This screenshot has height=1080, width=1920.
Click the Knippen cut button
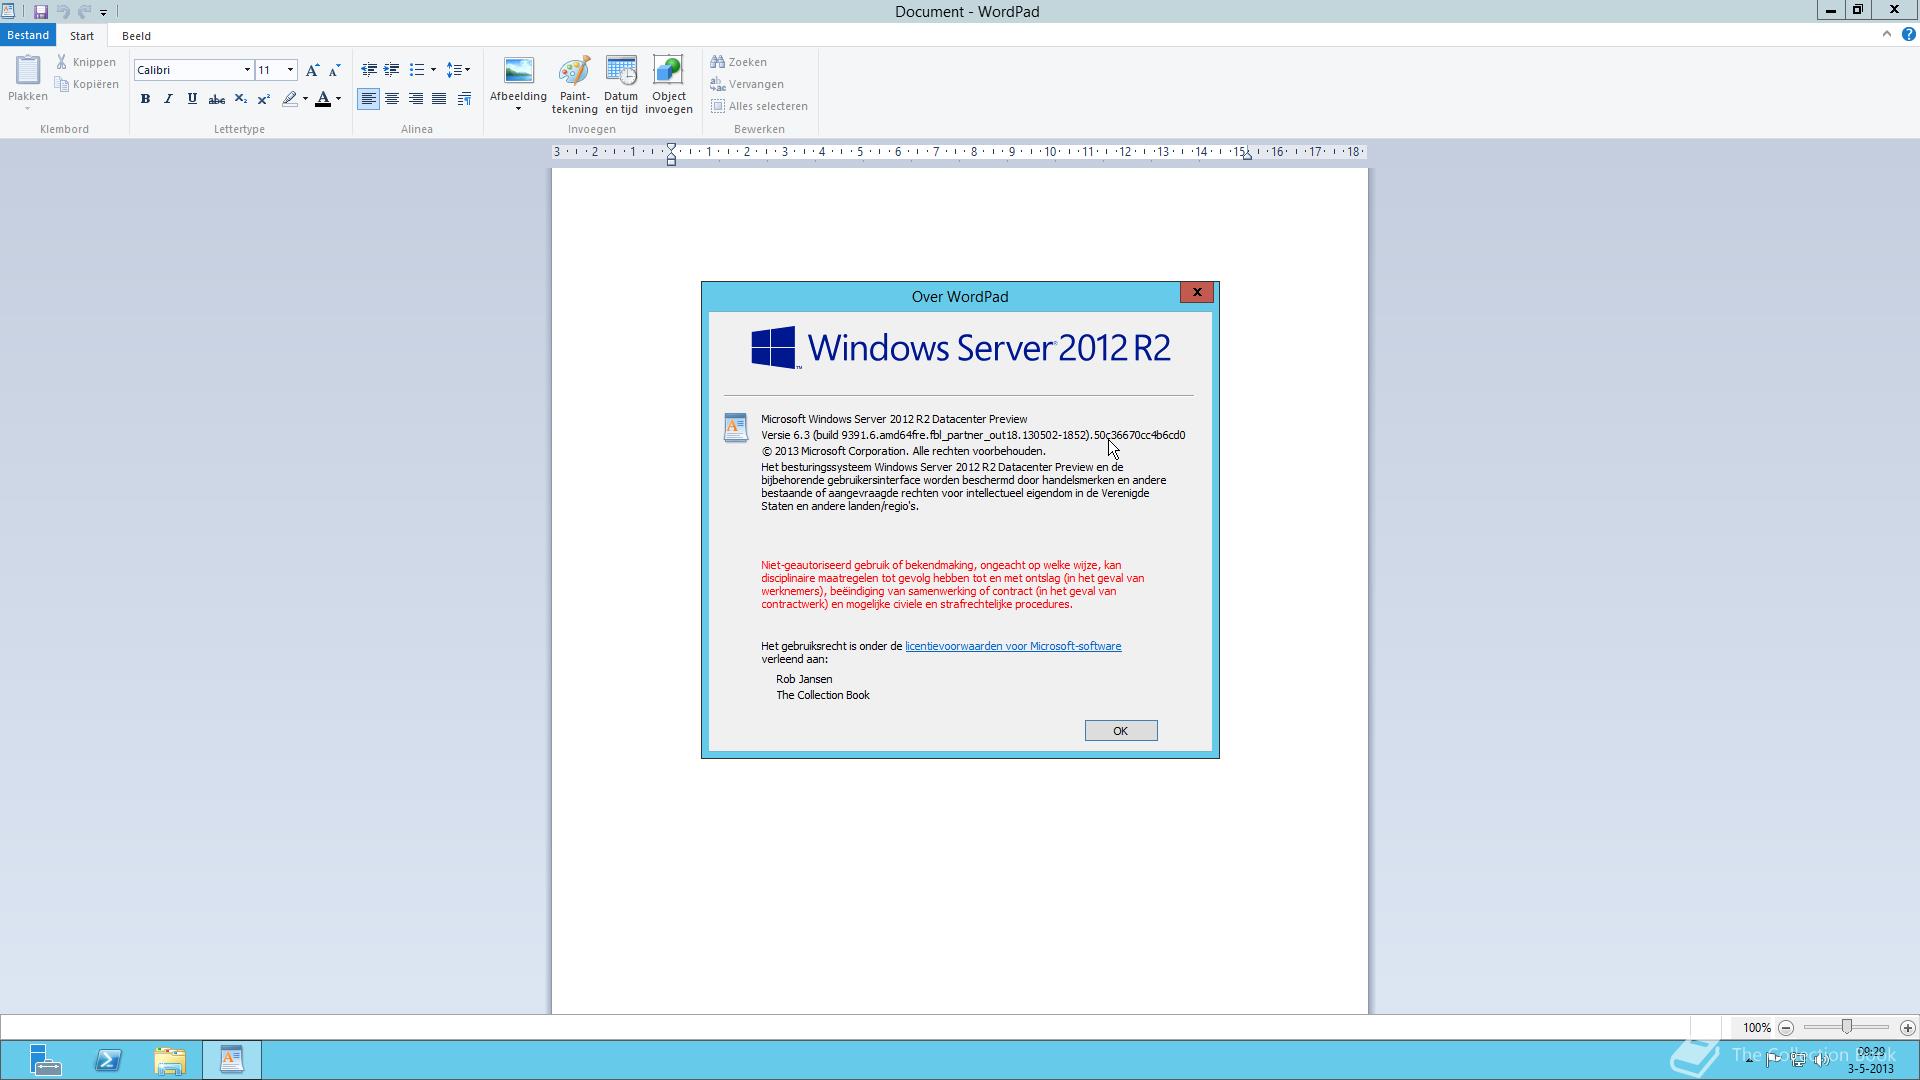[87, 62]
